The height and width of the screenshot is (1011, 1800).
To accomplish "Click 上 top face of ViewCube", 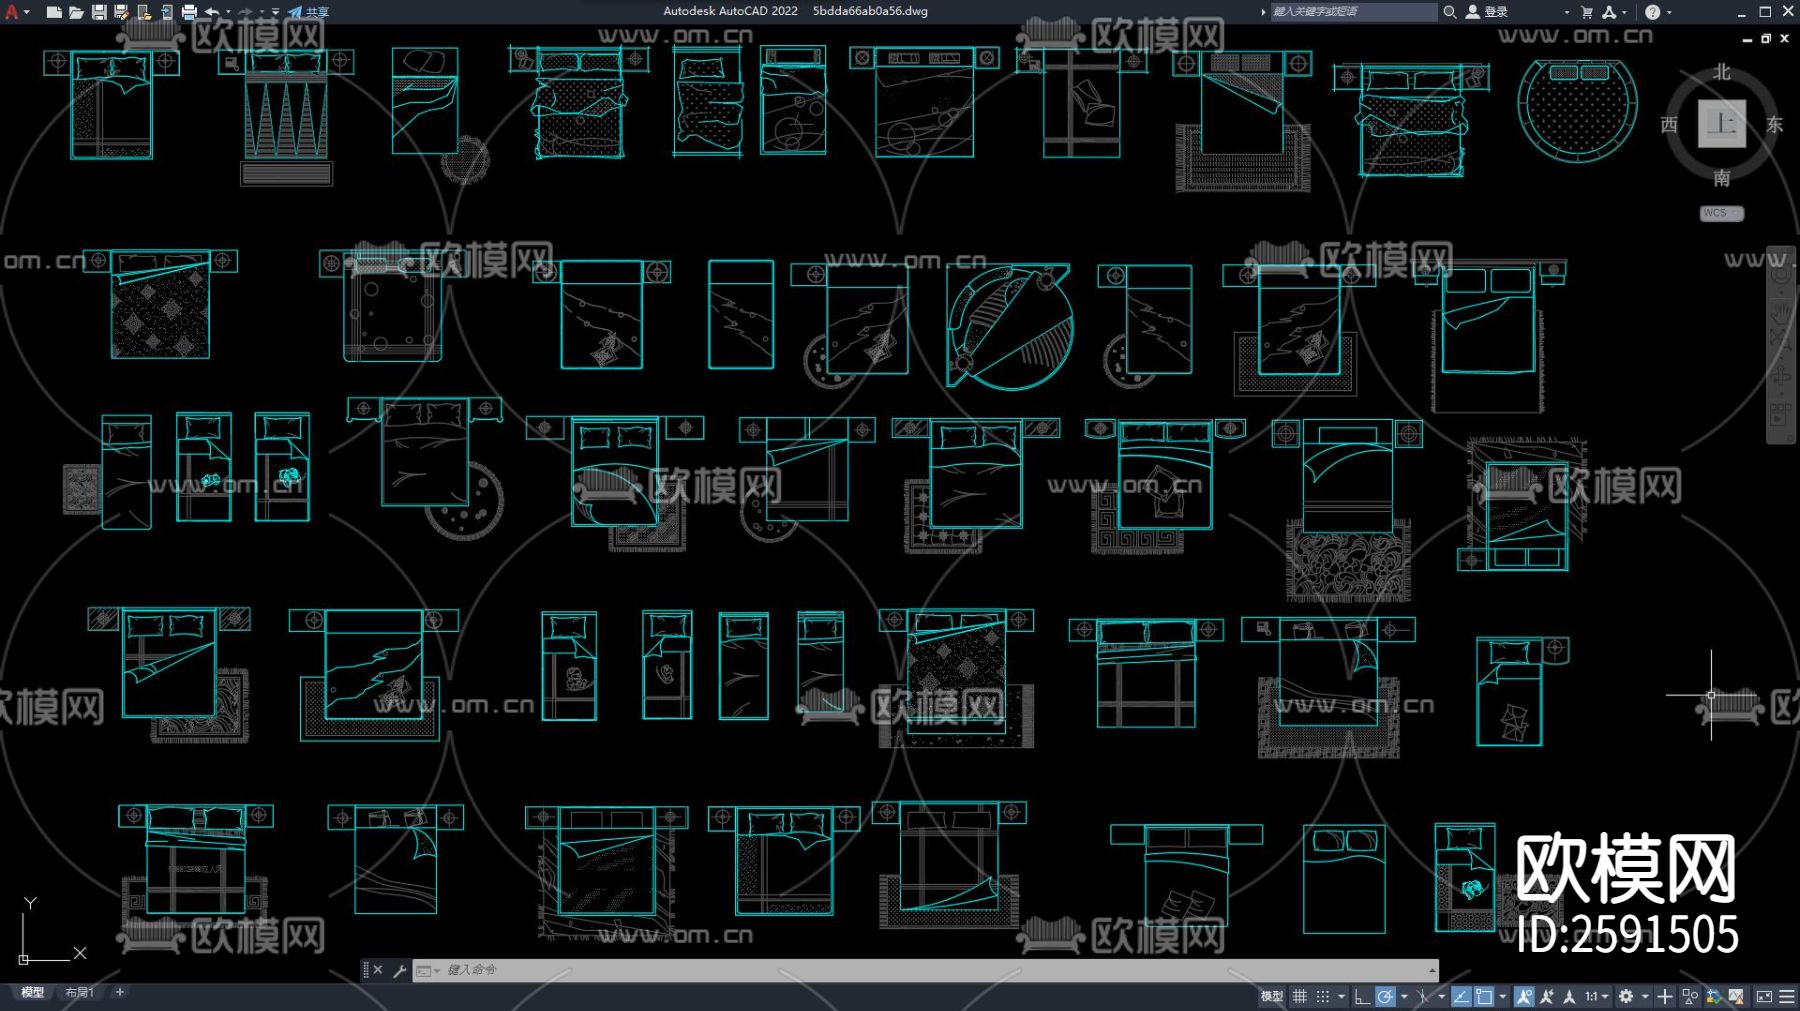I will (1722, 124).
